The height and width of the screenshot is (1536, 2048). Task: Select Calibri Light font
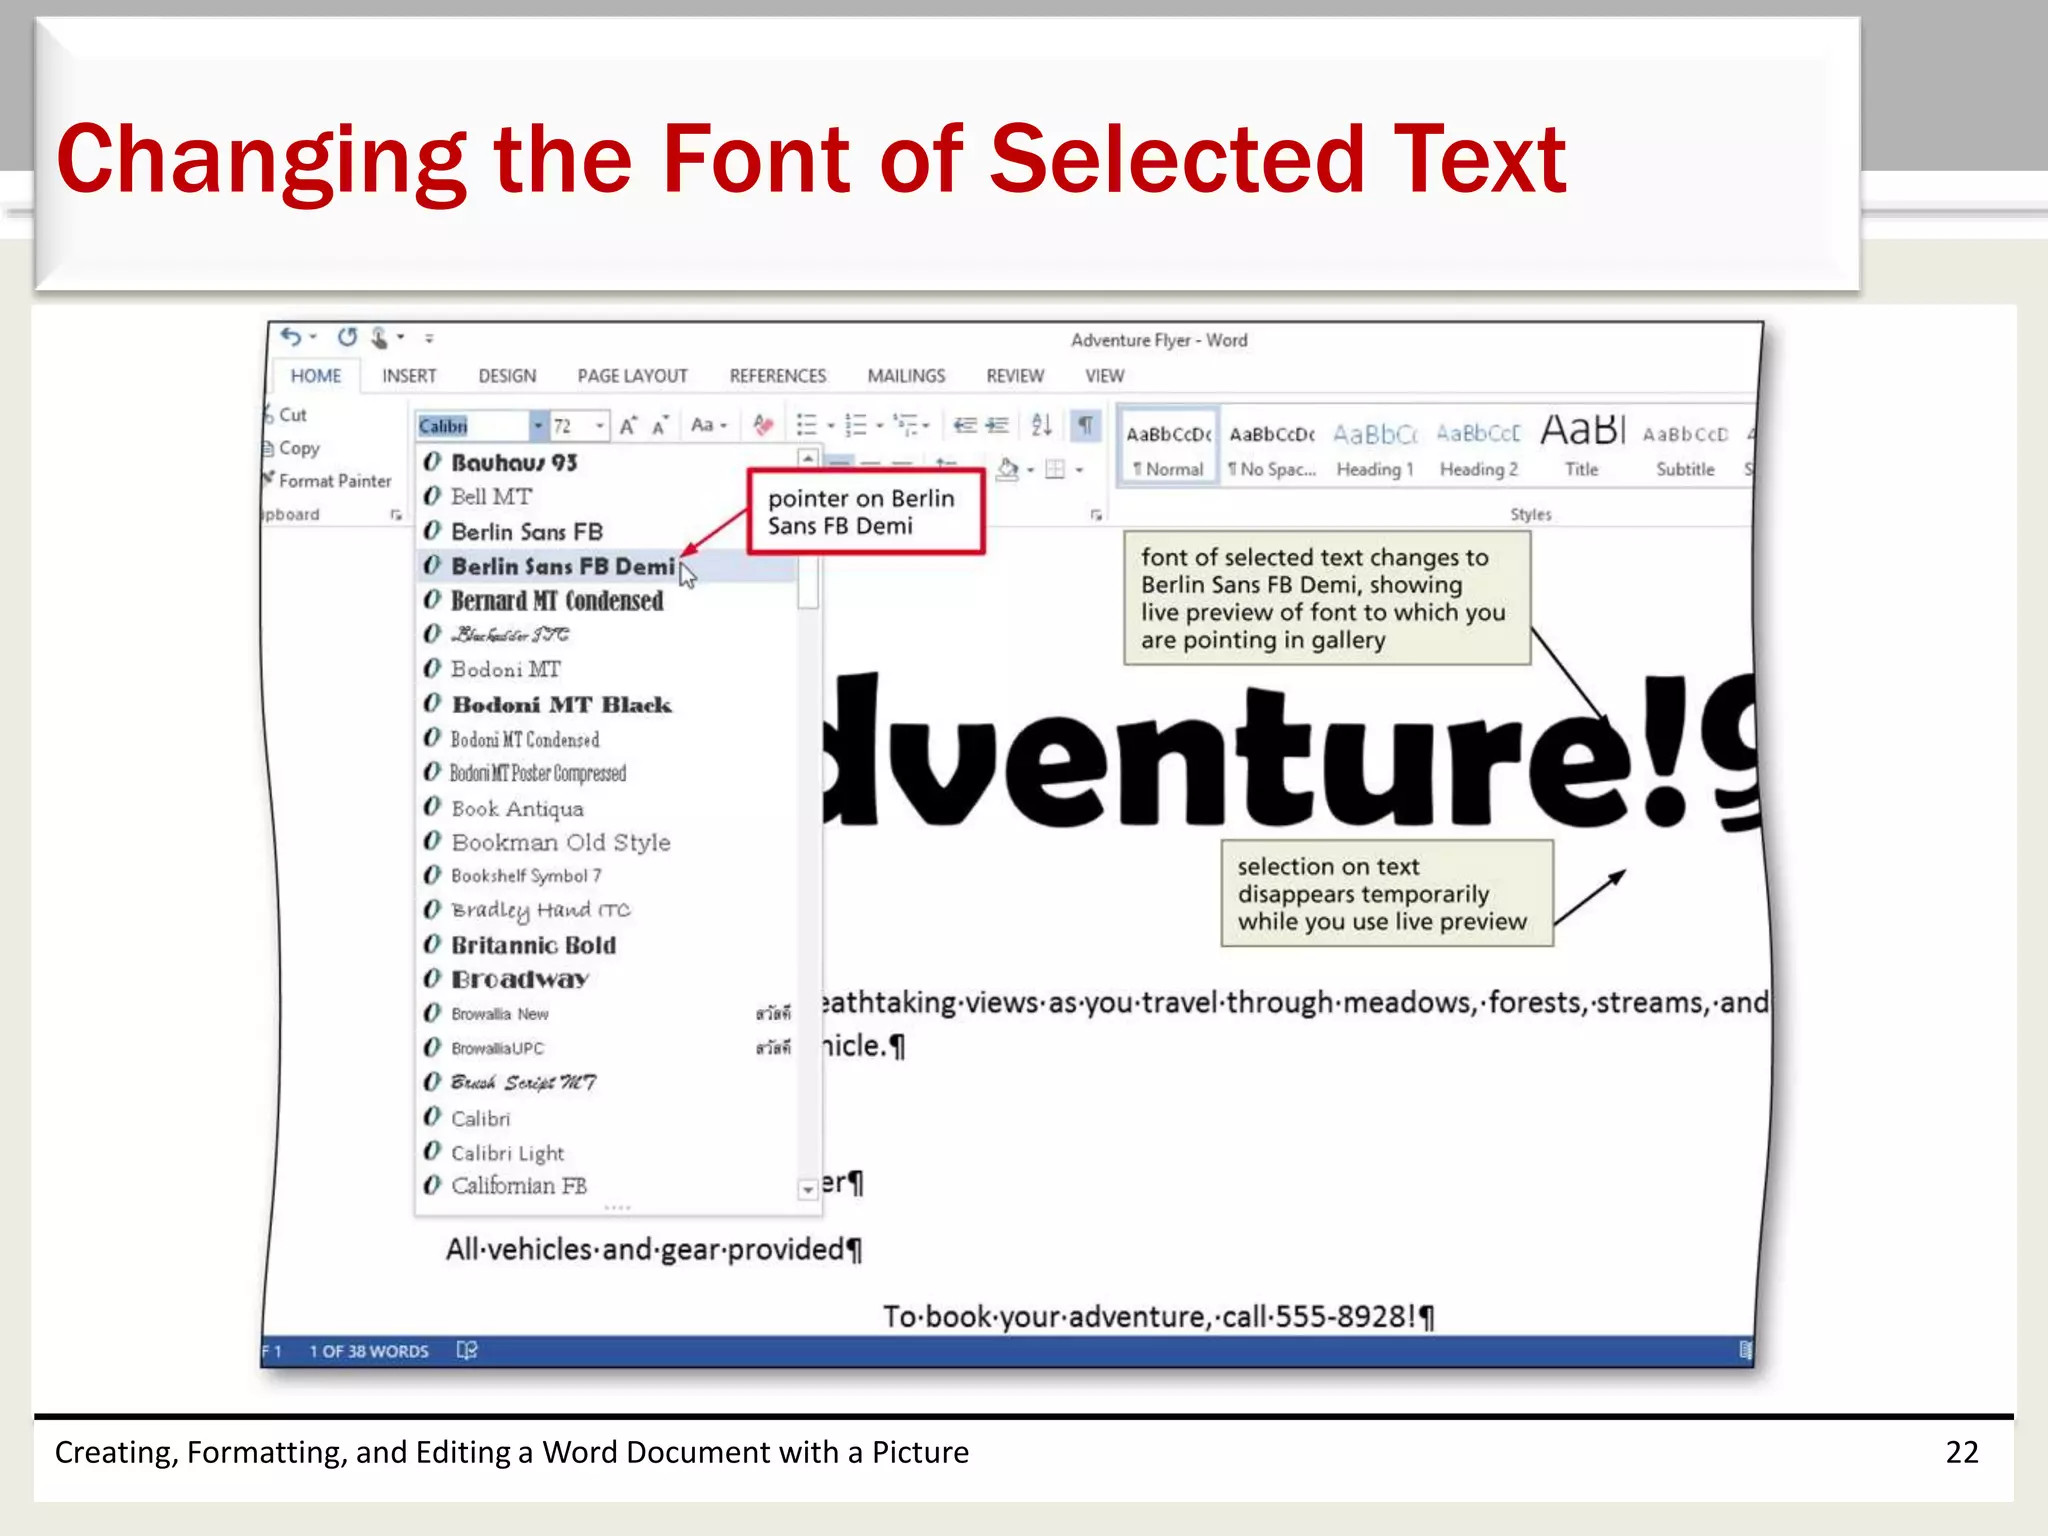point(606,1152)
